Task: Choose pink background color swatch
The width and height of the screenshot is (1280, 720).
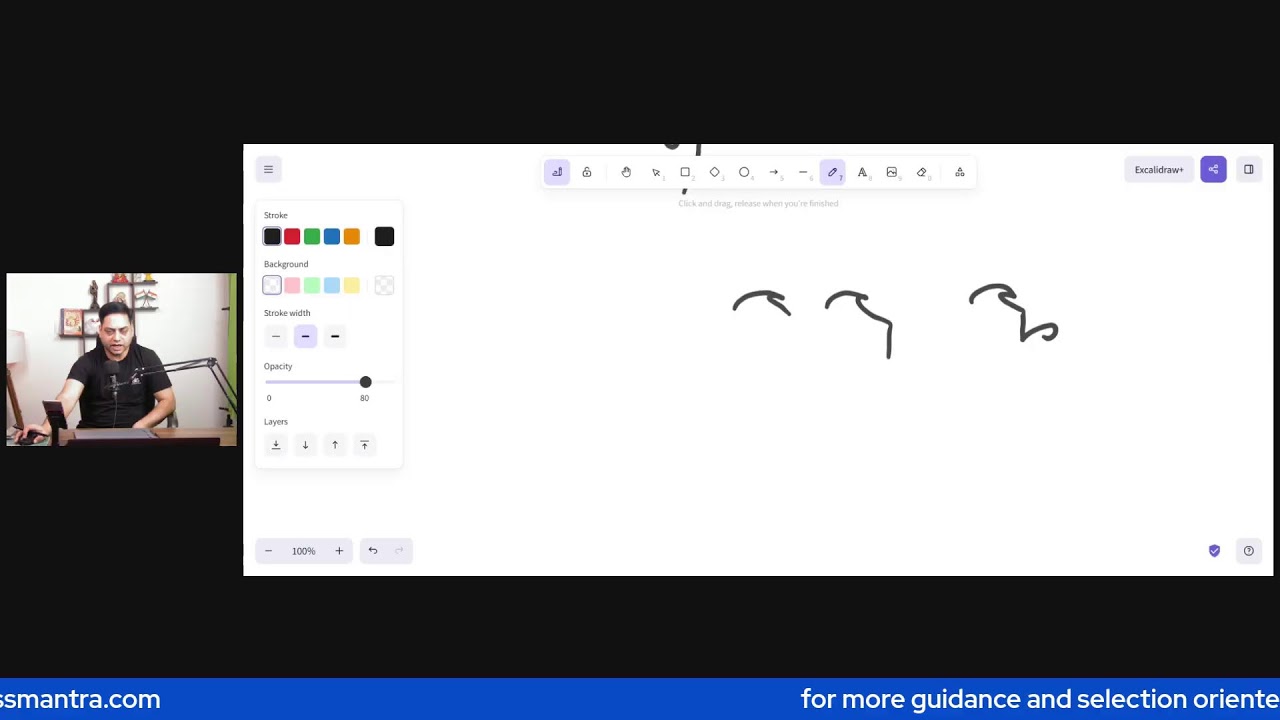Action: [292, 286]
